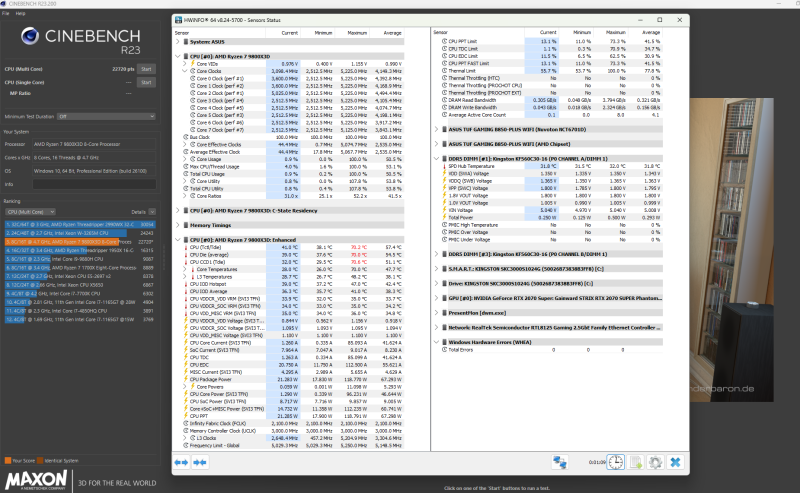This screenshot has width=800, height=493.
Task: Click the Info input field in Cinebench
Action: click(x=94, y=184)
